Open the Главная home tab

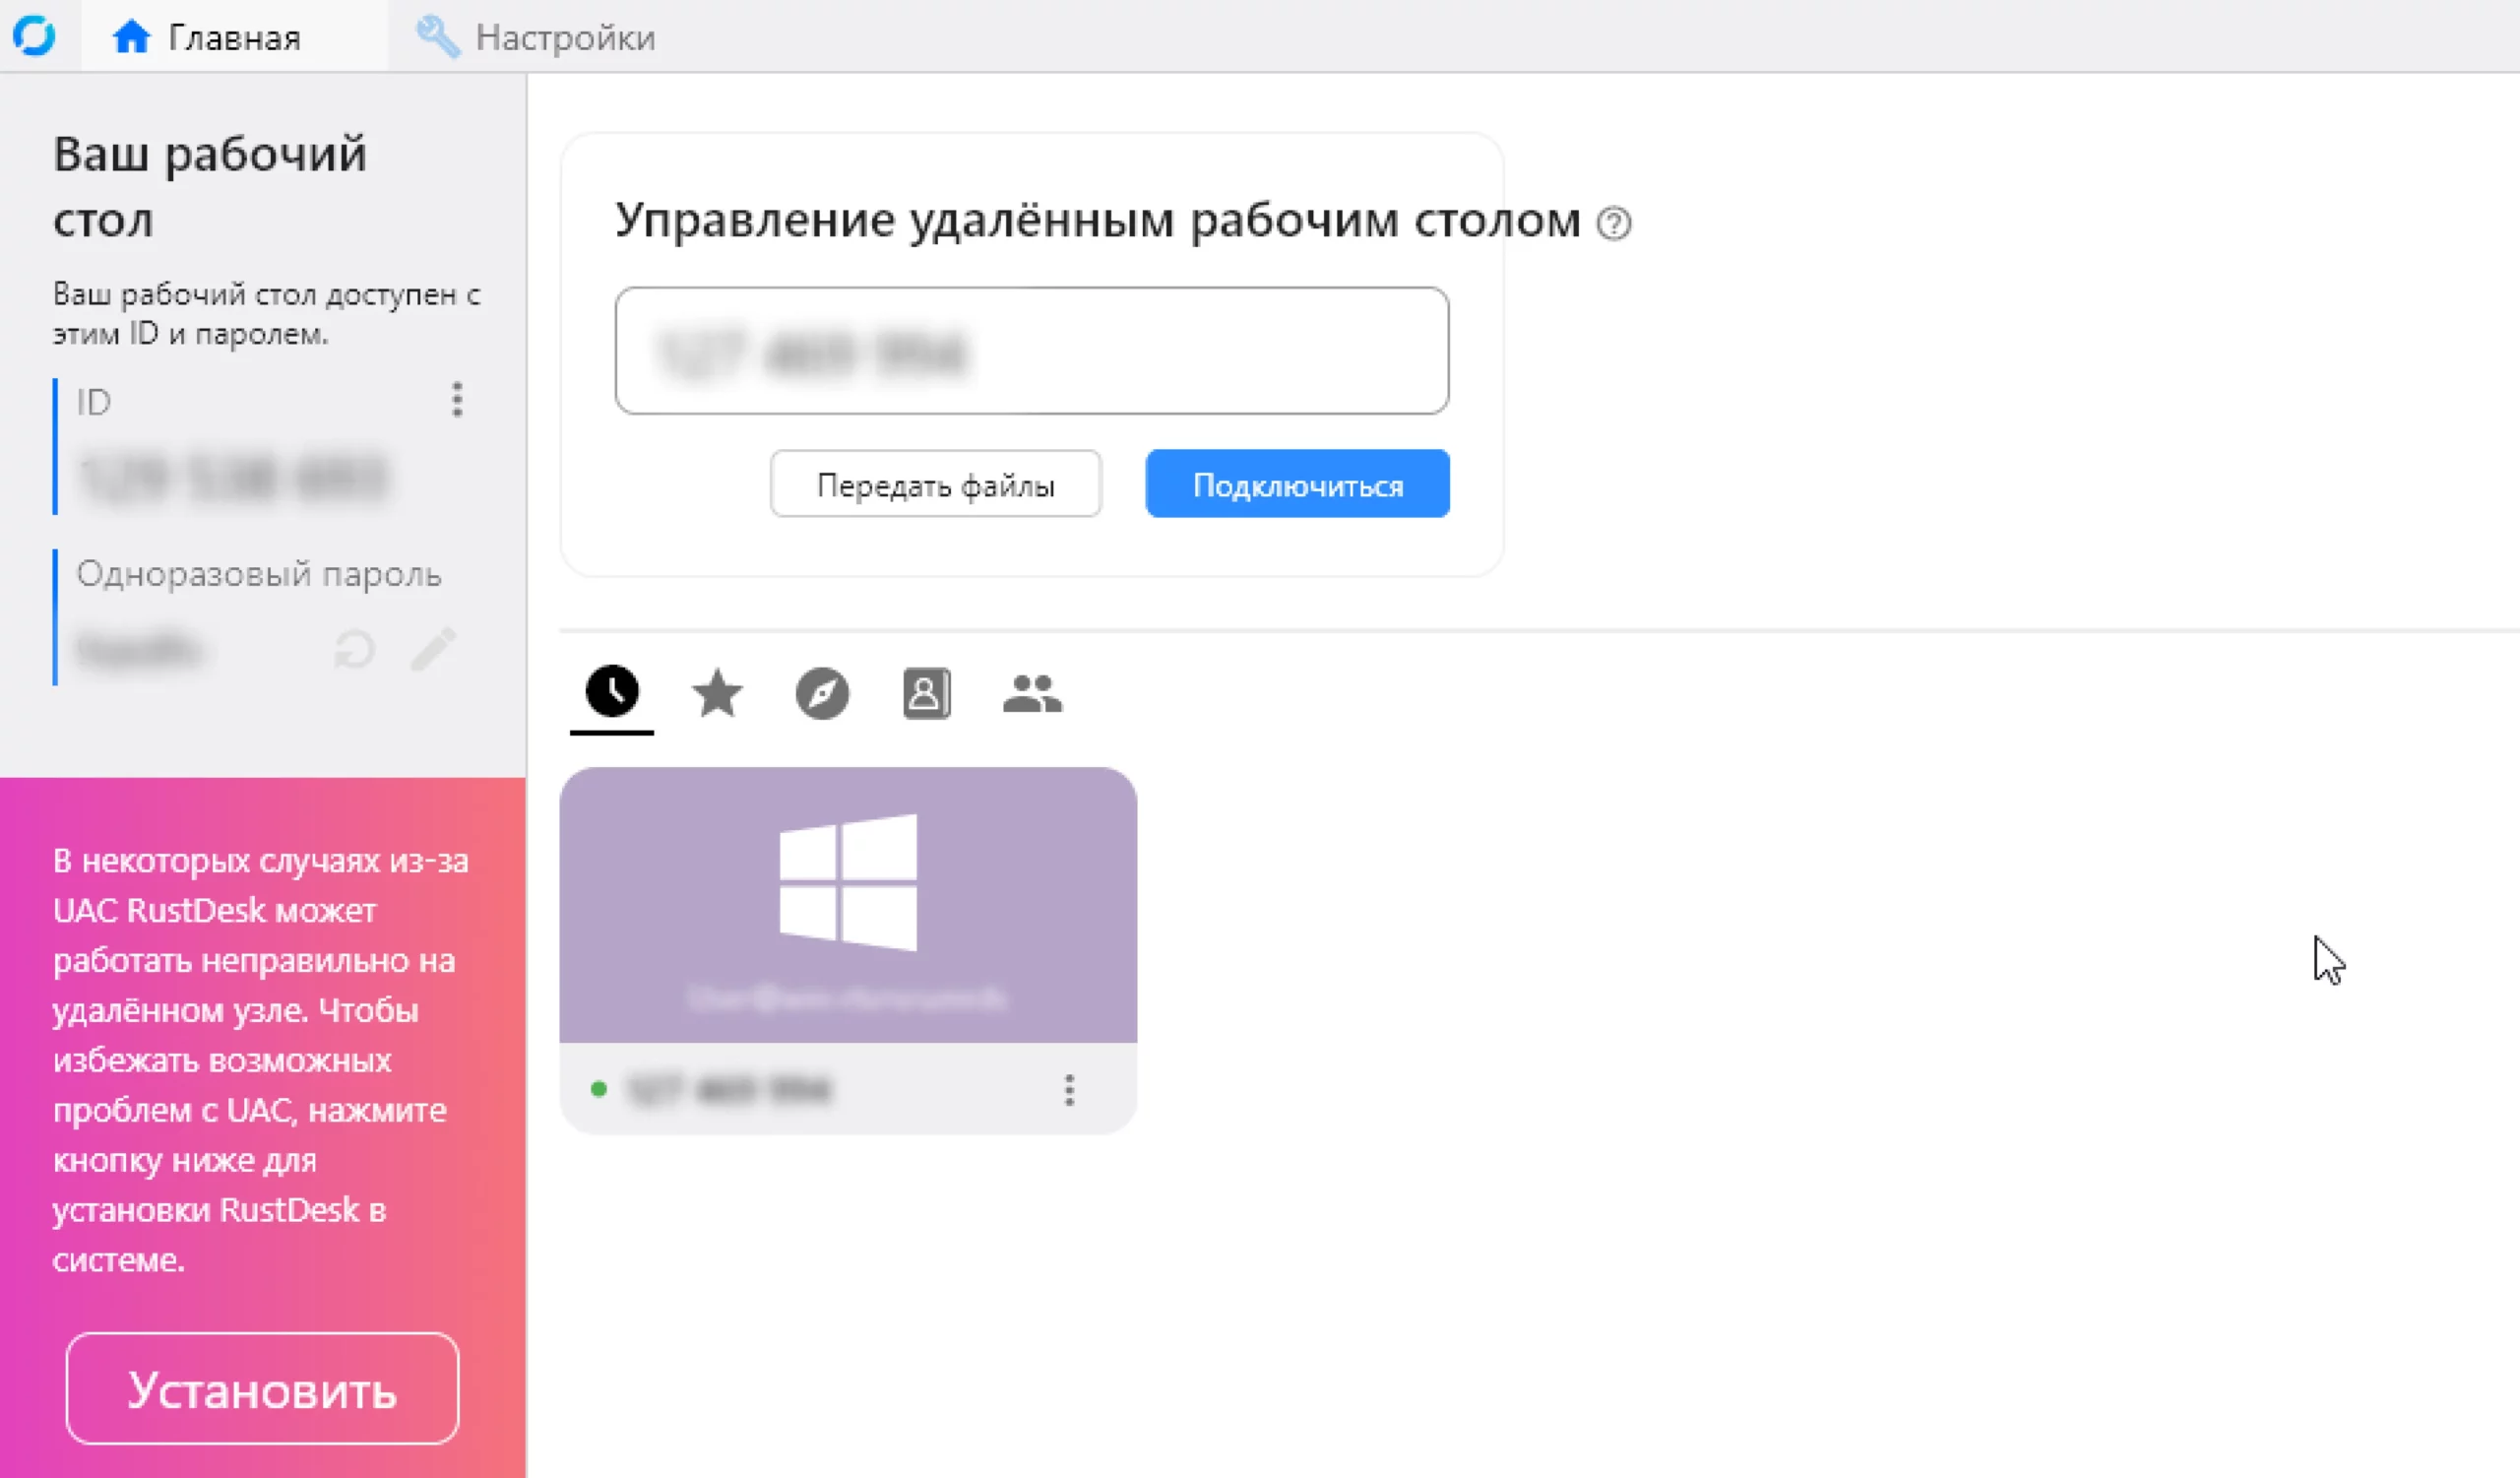click(x=207, y=38)
